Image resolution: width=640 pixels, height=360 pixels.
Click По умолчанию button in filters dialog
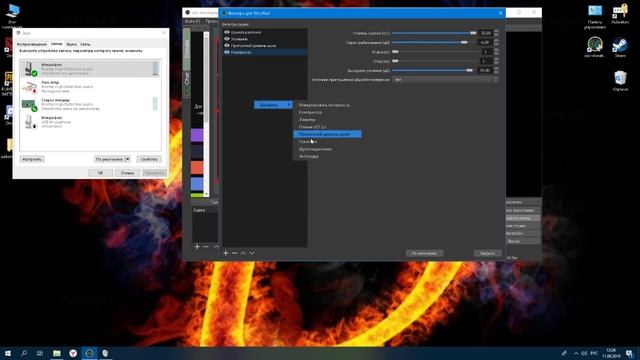pyautogui.click(x=424, y=253)
